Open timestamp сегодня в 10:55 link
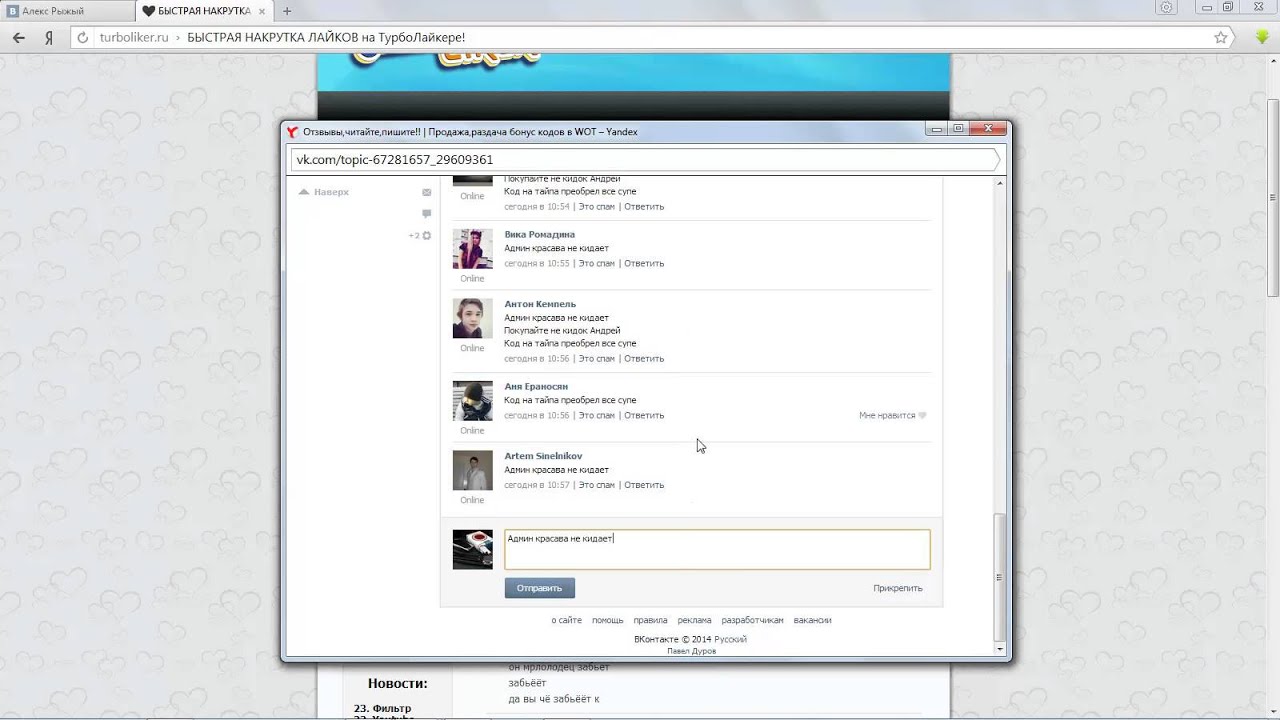Screen dimensions: 1280x720 click(x=537, y=264)
